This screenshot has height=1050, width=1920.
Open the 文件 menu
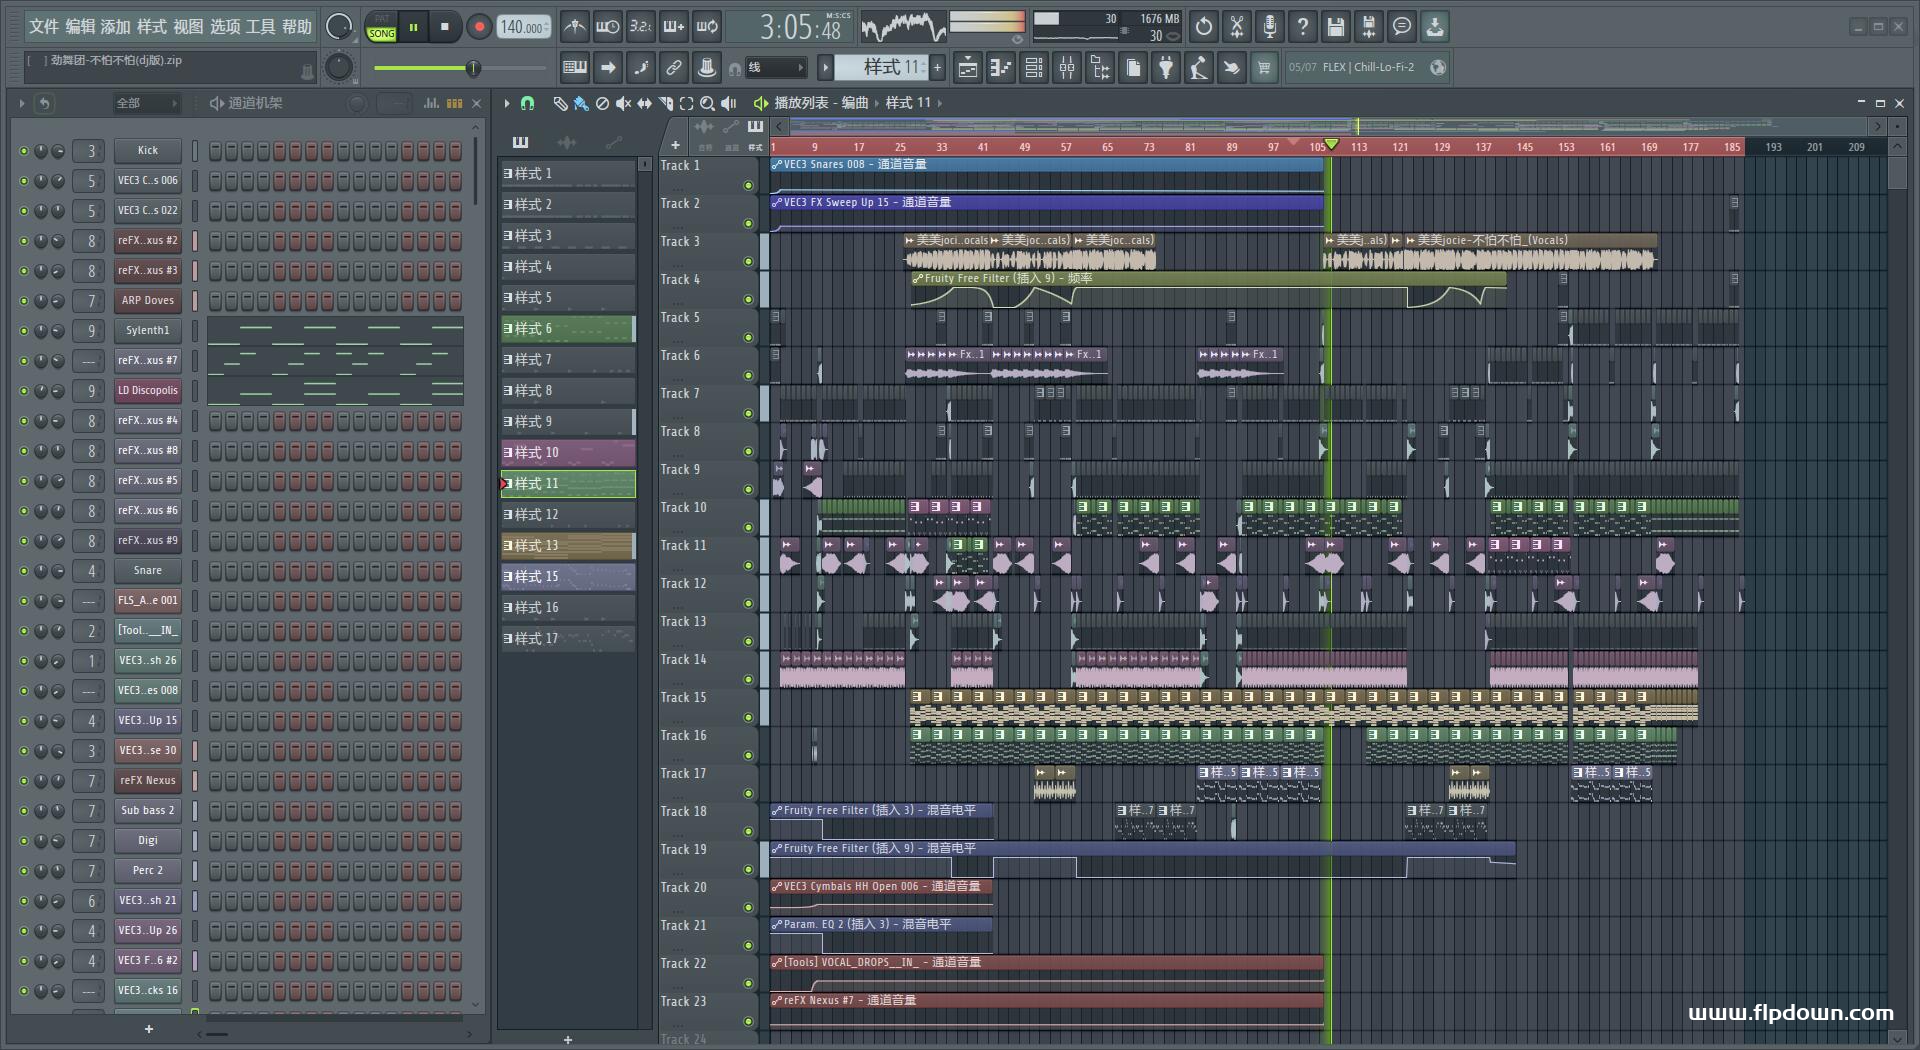point(44,27)
